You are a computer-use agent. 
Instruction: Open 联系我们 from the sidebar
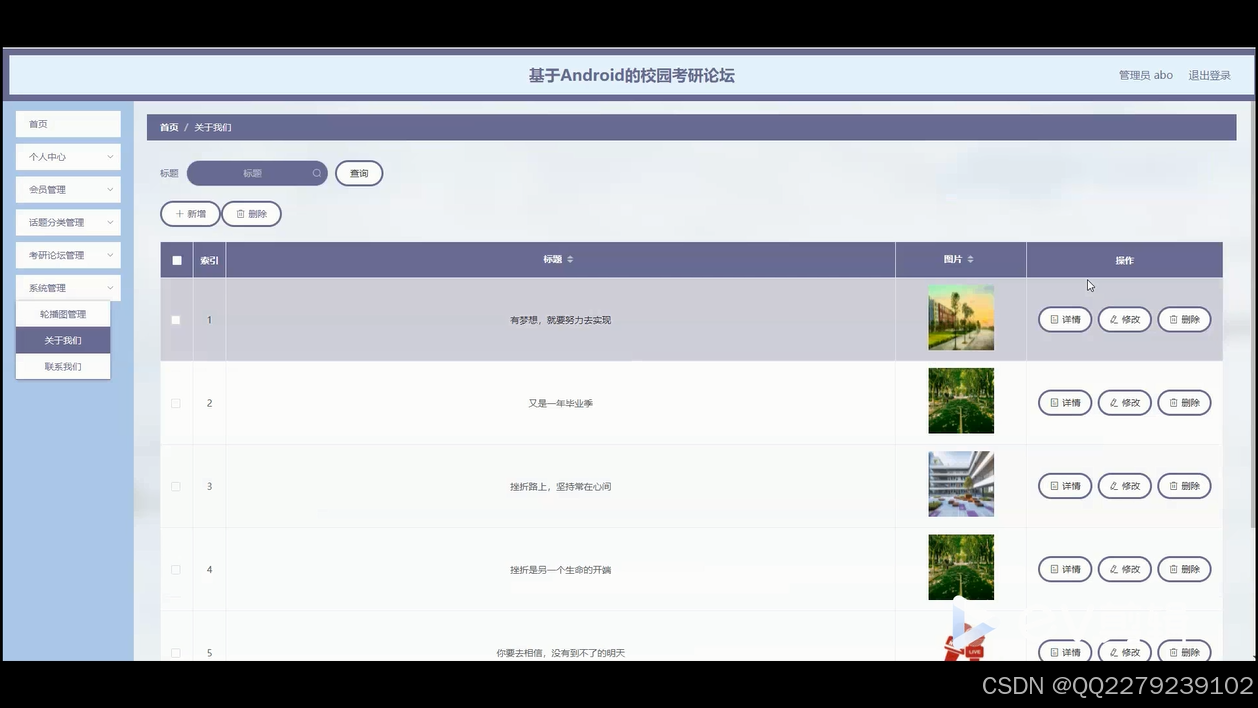(63, 366)
